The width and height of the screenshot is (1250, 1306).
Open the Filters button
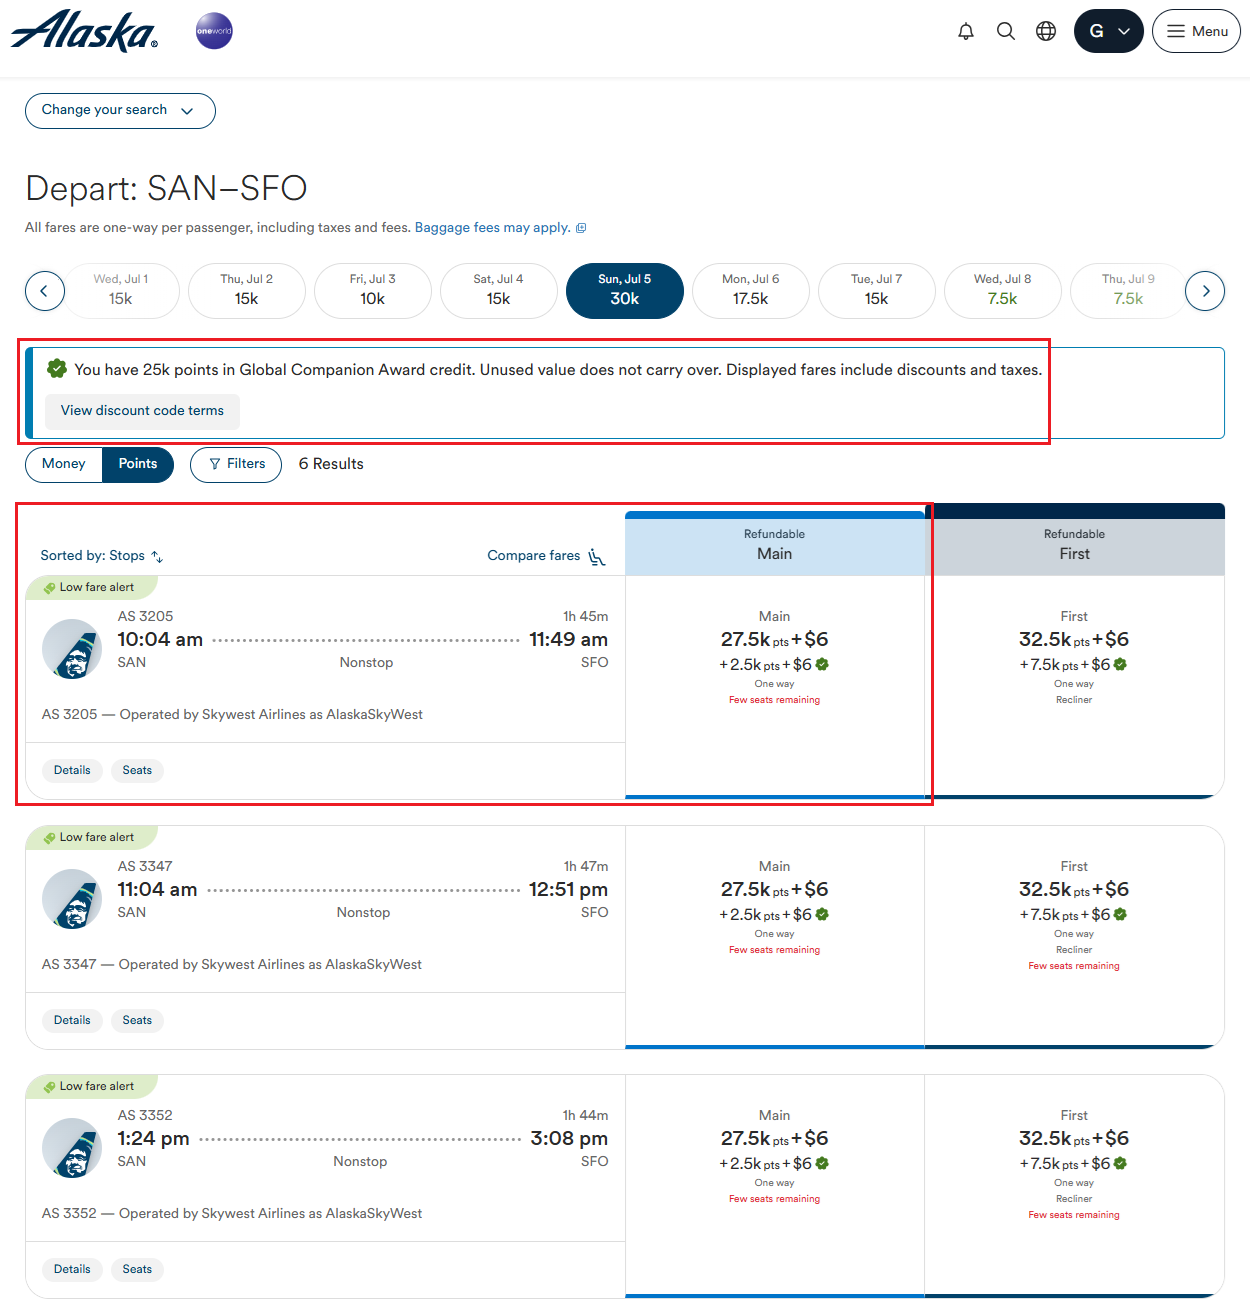[x=236, y=464]
